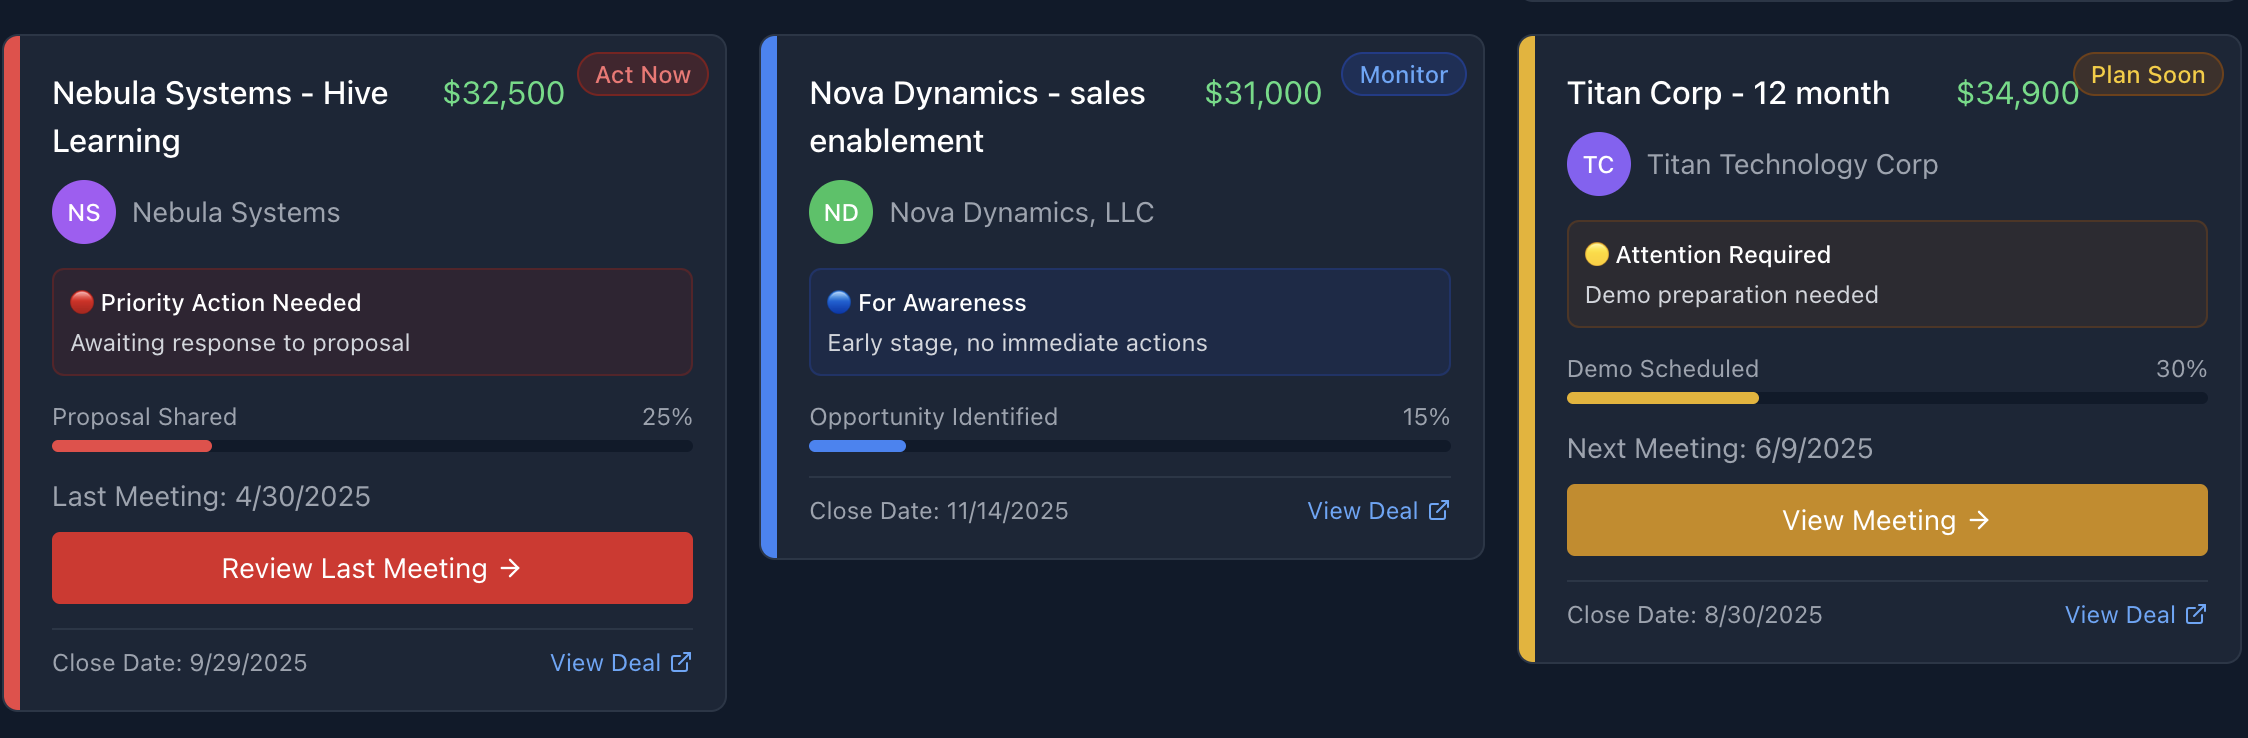Image resolution: width=2248 pixels, height=738 pixels.
Task: Click yellow dot beside Attention Required
Action: click(1597, 254)
